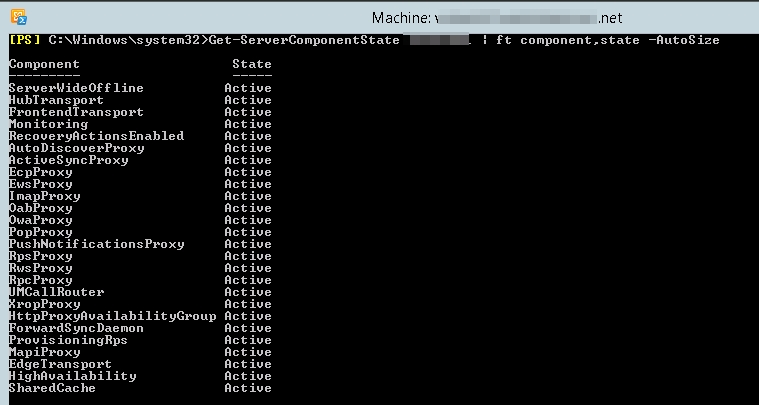Click the FrontendTransport entry

(76, 112)
